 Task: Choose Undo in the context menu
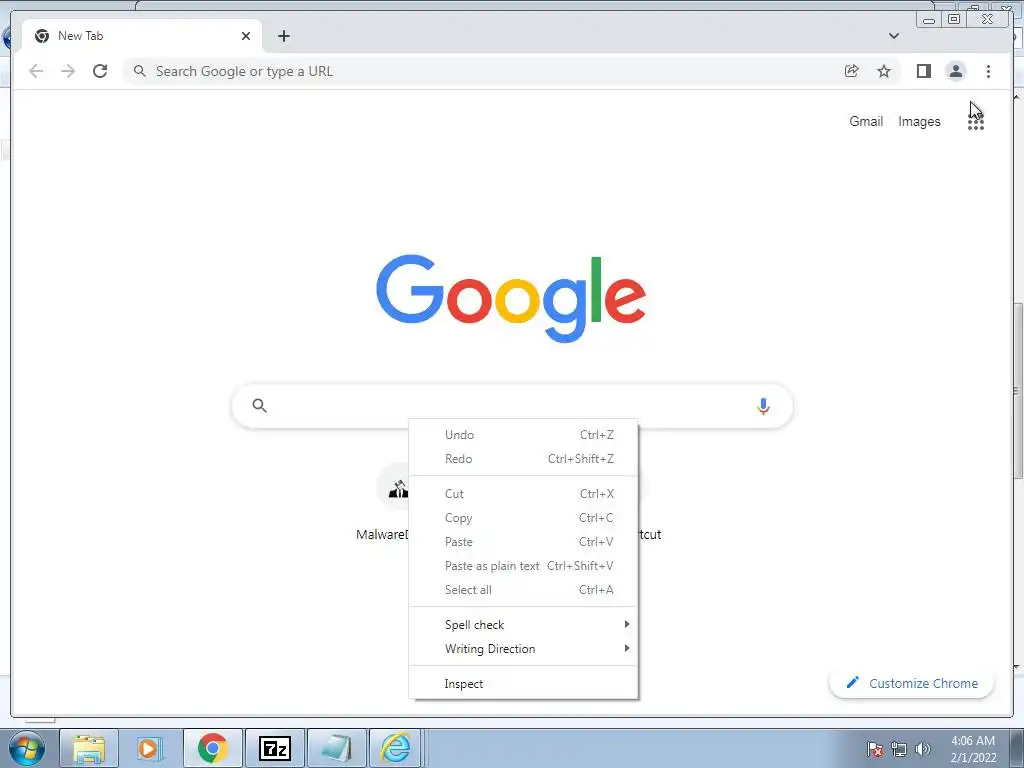click(x=524, y=435)
